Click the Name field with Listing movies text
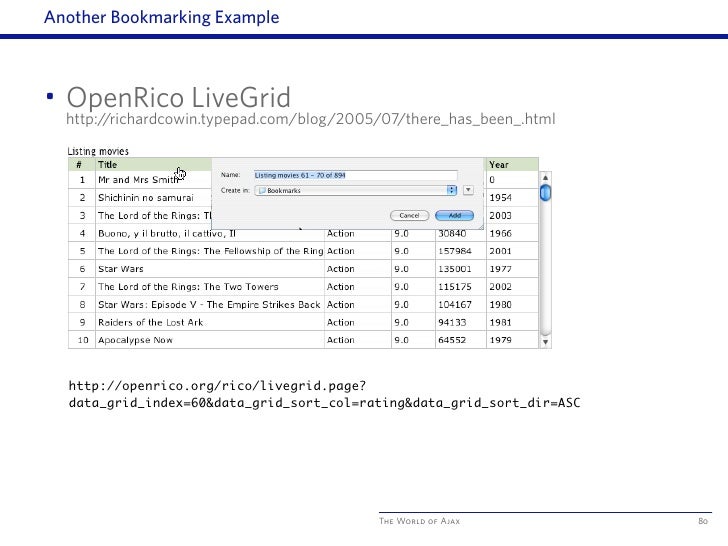The width and height of the screenshot is (728, 546). coord(356,175)
